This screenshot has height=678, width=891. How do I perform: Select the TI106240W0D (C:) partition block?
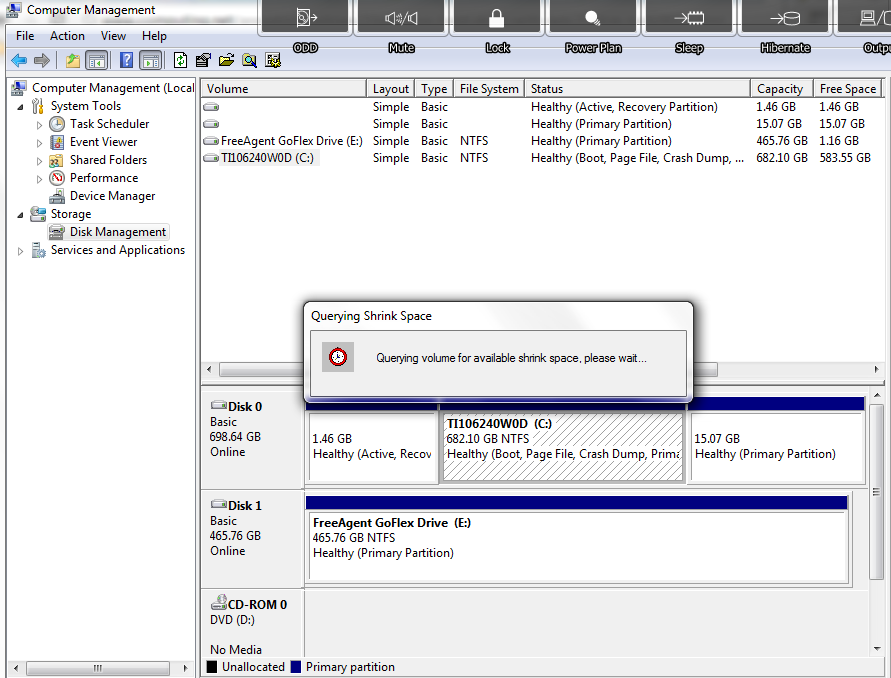(x=563, y=447)
